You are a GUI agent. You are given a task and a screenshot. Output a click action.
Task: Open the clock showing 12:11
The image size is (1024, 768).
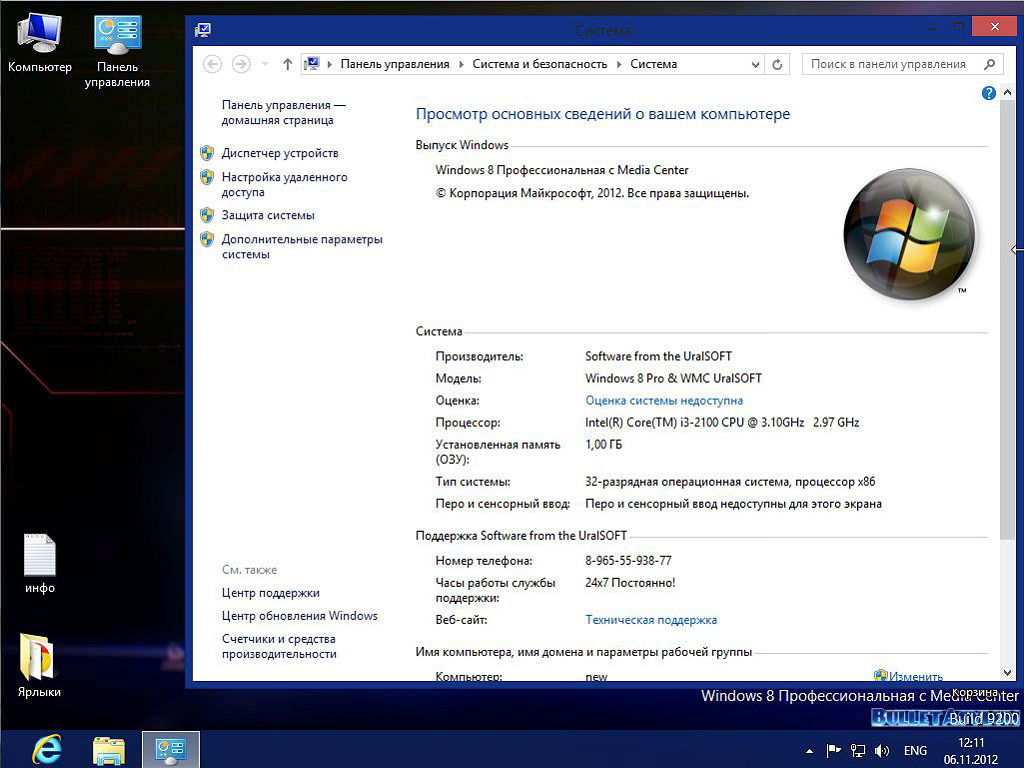pyautogui.click(x=971, y=751)
